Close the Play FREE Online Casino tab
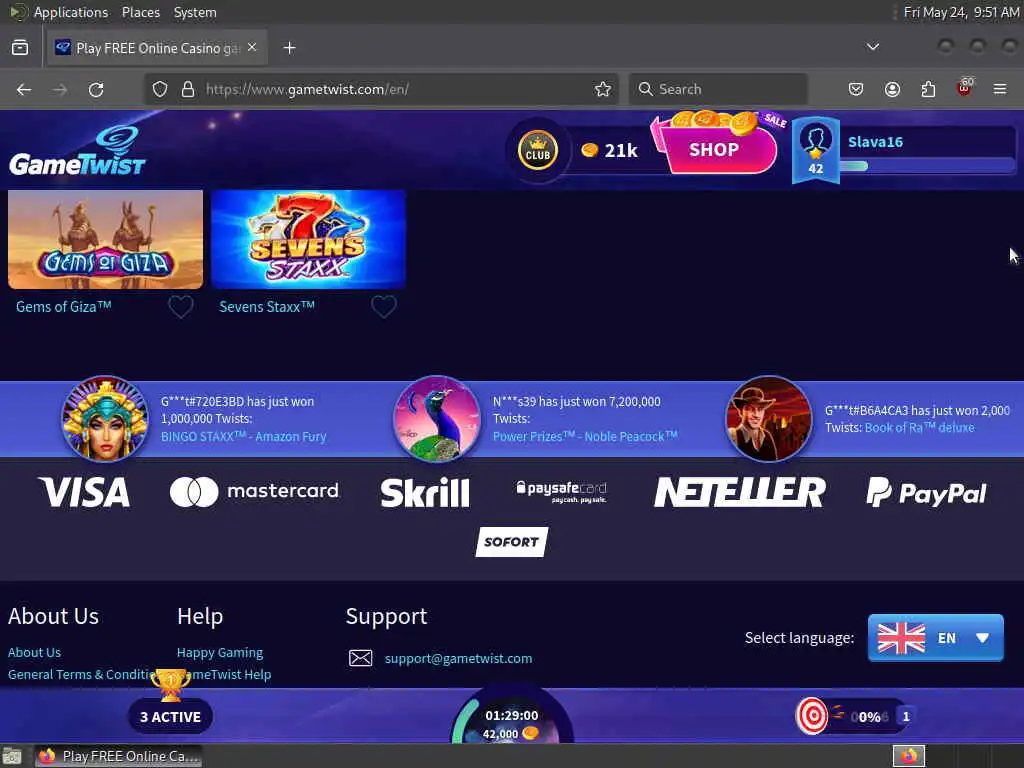This screenshot has height=768, width=1024. tap(252, 48)
